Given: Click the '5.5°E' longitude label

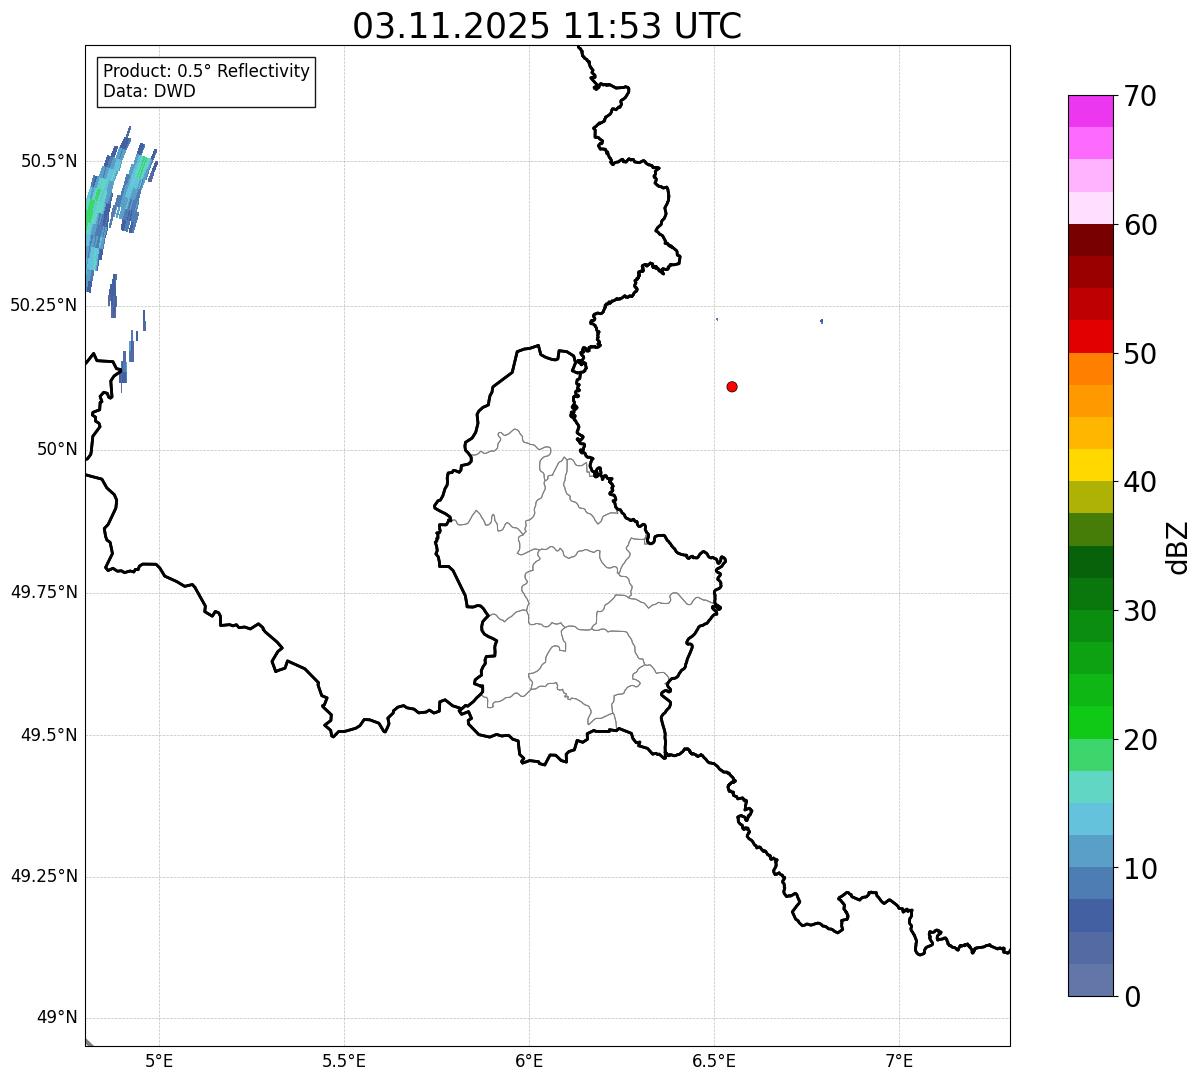Looking at the screenshot, I should [x=344, y=1061].
